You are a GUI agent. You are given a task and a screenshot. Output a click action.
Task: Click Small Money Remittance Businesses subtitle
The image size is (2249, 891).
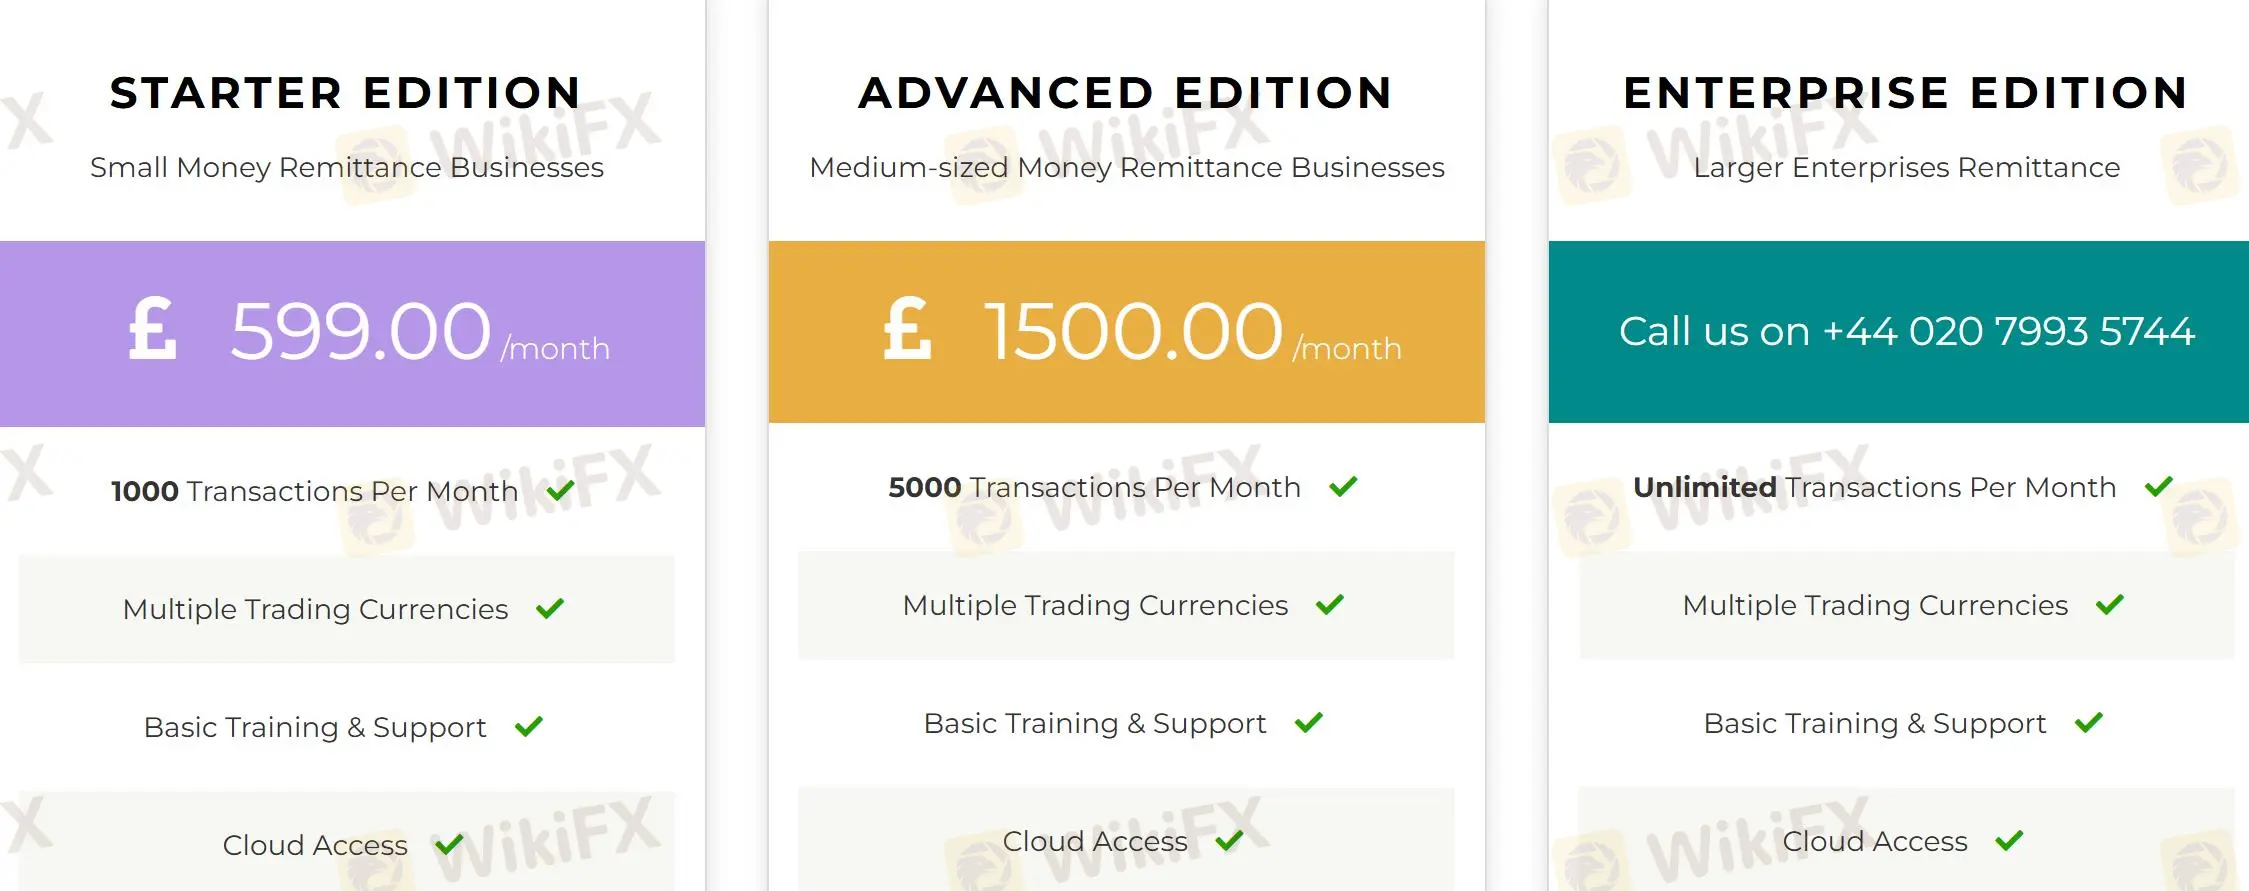(346, 167)
